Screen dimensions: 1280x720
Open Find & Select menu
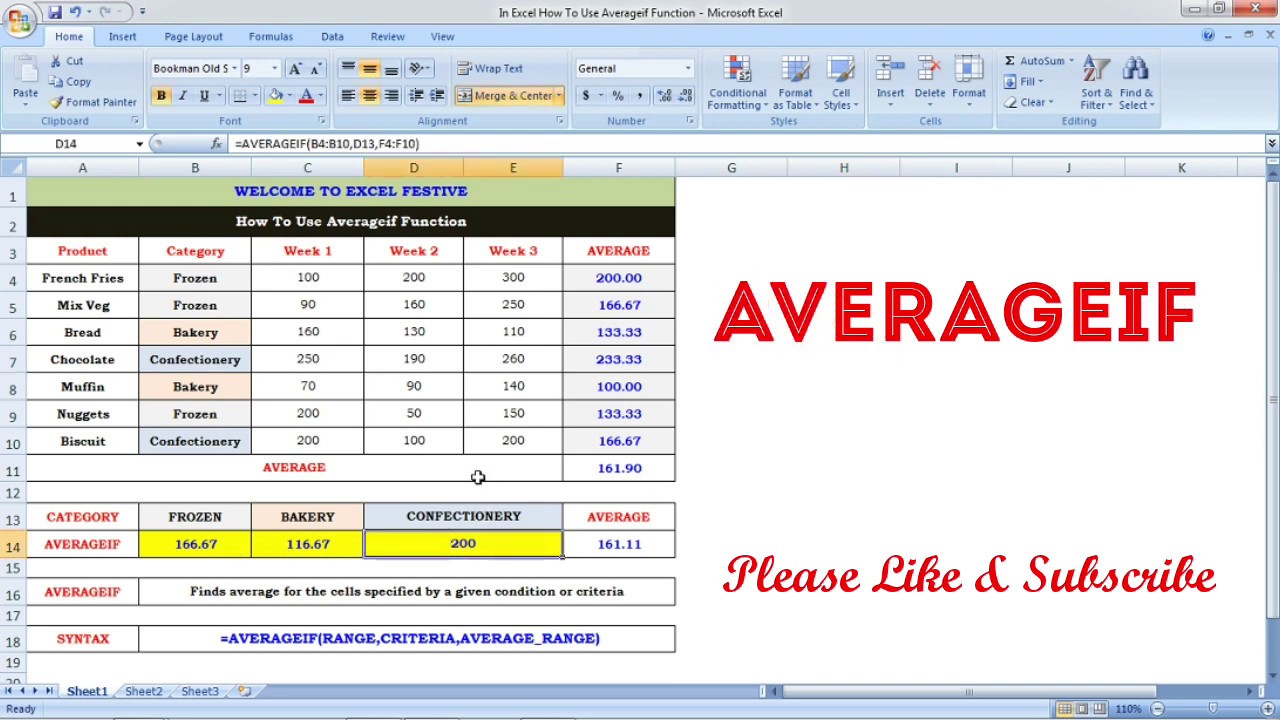click(1136, 83)
